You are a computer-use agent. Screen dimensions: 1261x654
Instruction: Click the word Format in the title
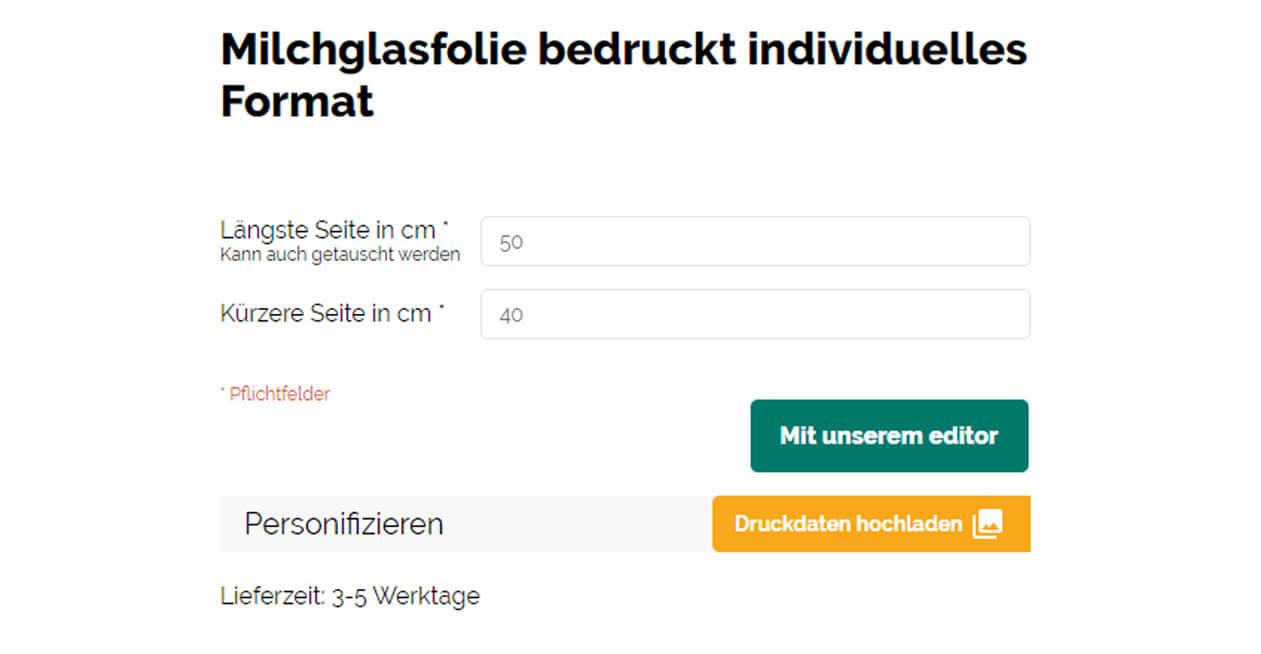pos(297,101)
